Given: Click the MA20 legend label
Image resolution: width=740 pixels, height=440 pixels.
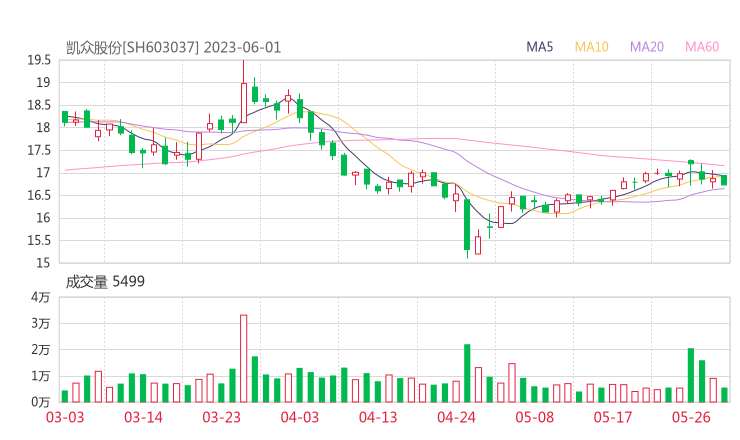Looking at the screenshot, I should (647, 47).
